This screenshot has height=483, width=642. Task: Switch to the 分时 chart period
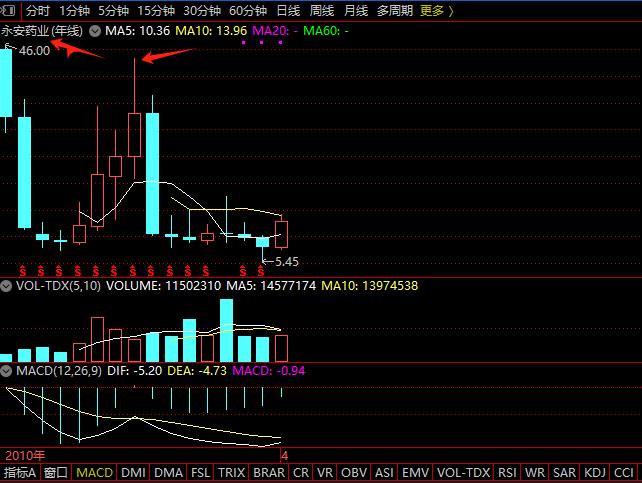37,11
